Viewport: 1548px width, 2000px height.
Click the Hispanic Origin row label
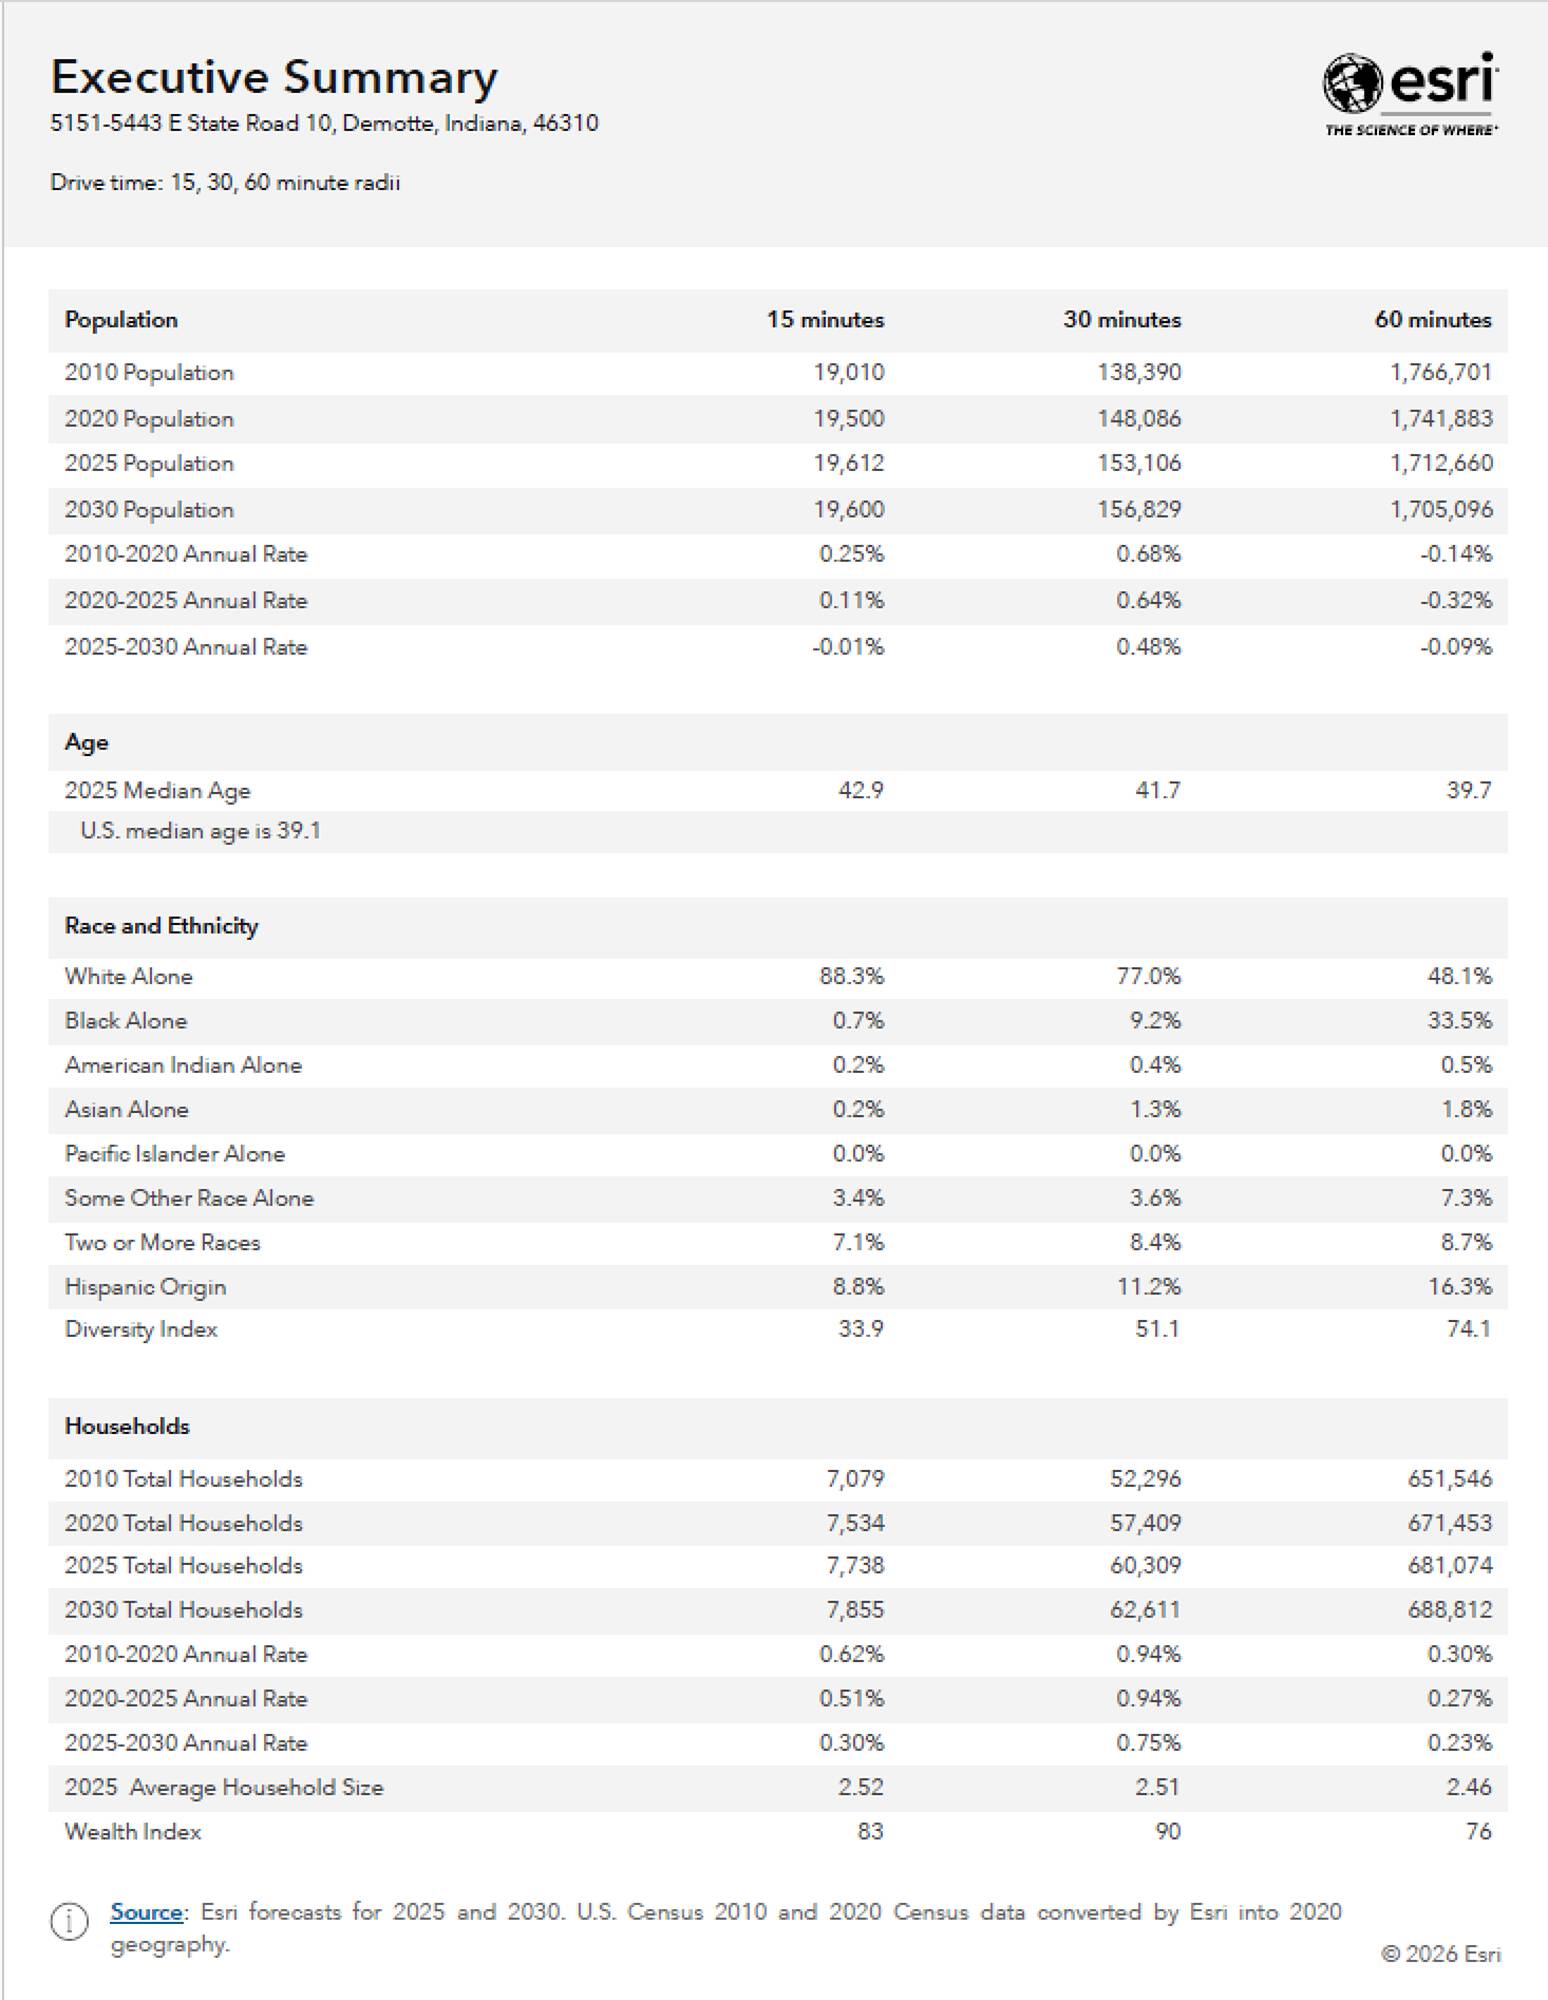(x=145, y=1286)
